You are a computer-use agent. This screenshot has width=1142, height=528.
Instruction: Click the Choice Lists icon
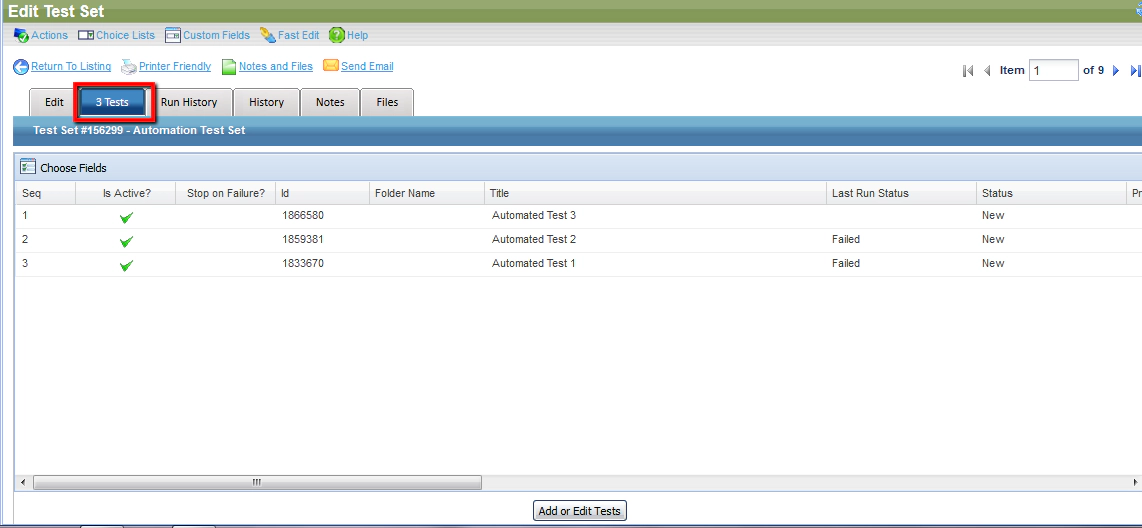[86, 35]
